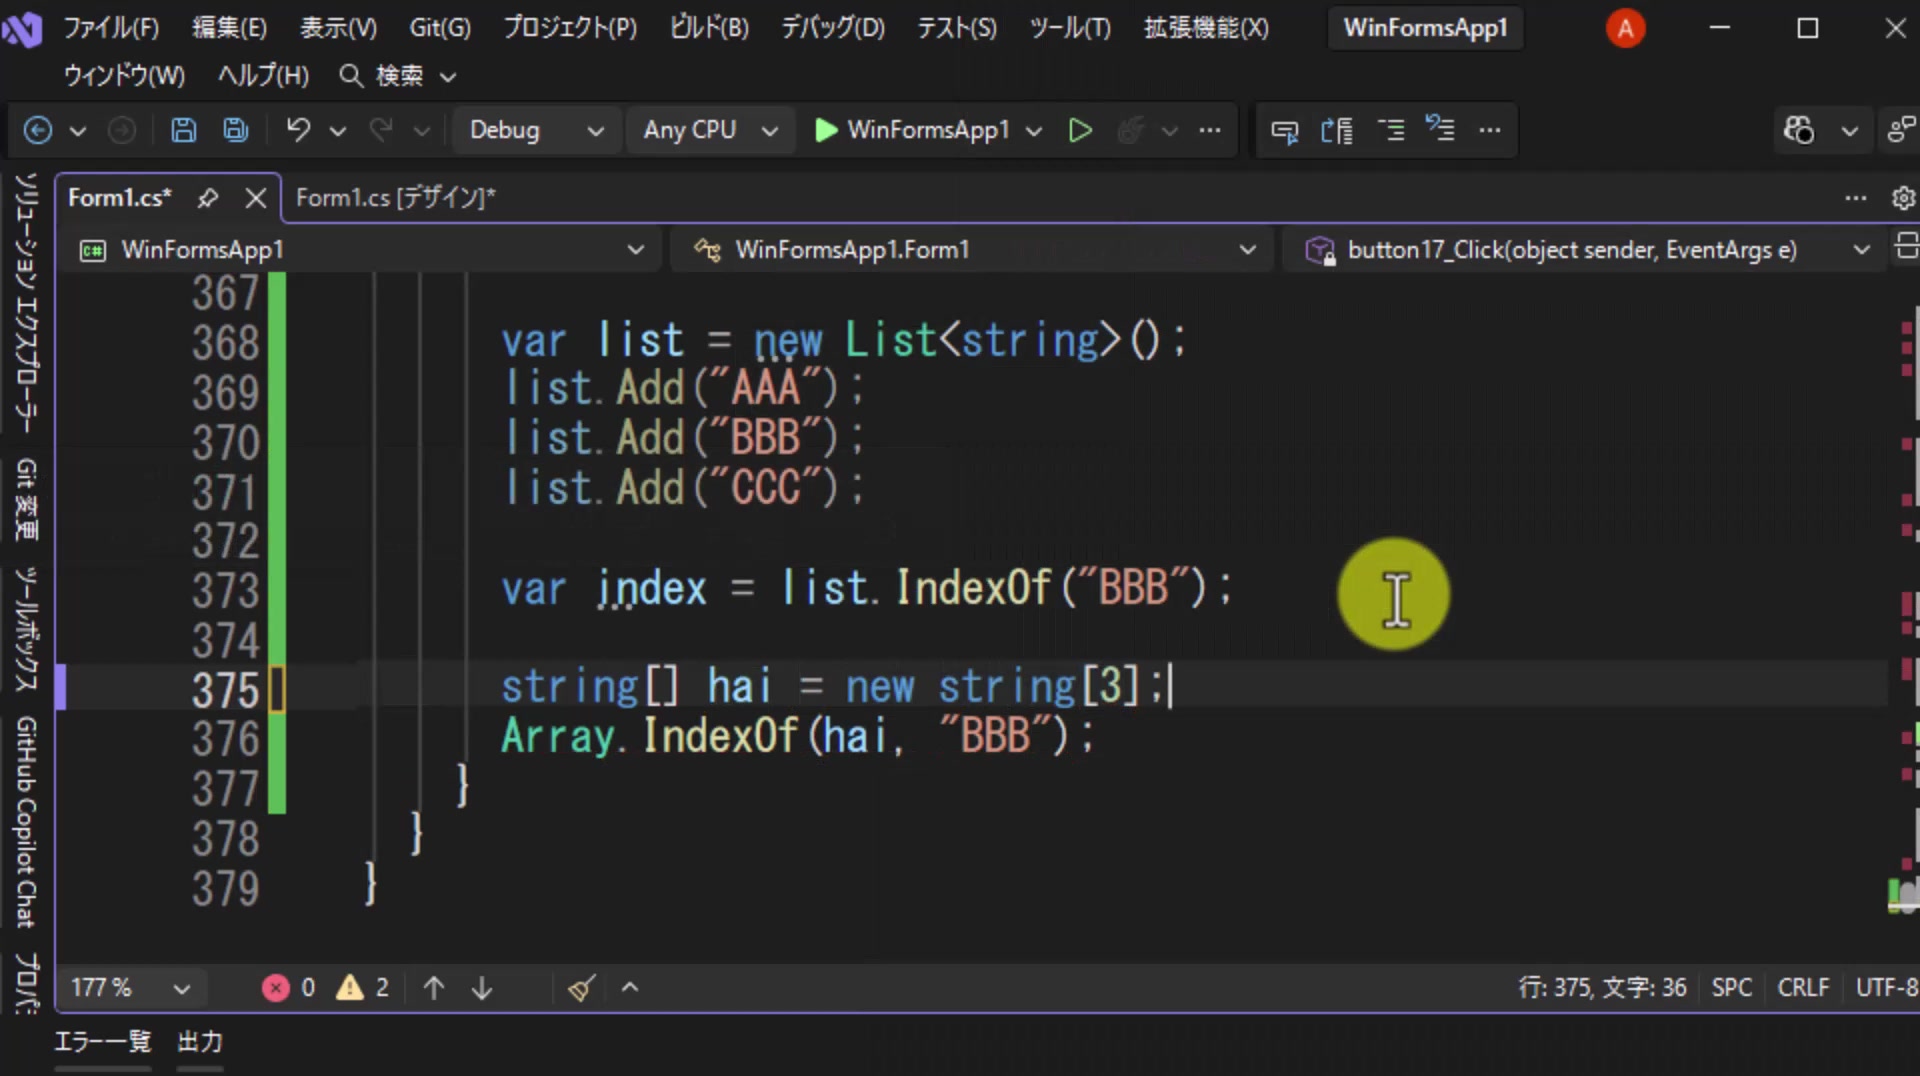Pin the Form1.cs tab

tap(208, 198)
